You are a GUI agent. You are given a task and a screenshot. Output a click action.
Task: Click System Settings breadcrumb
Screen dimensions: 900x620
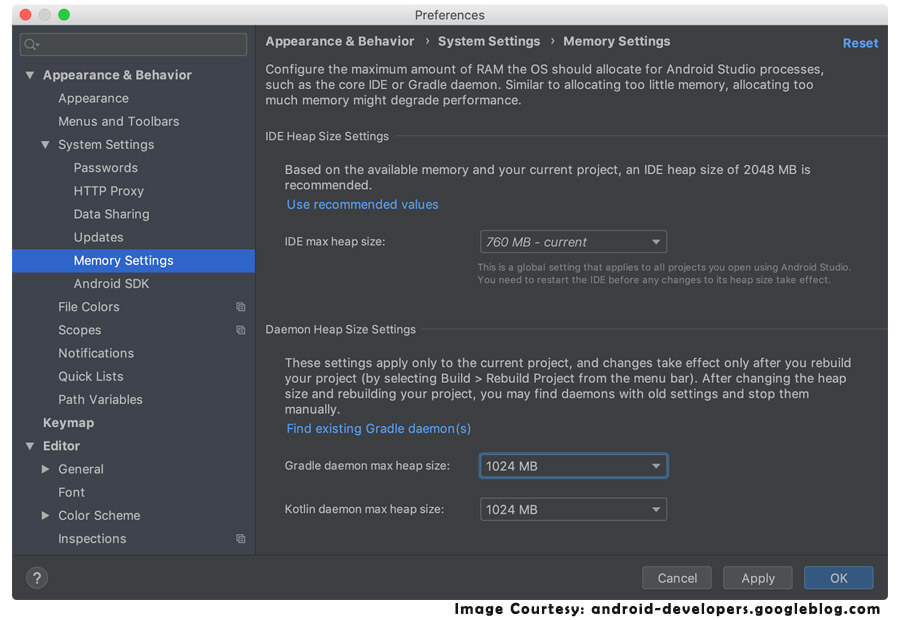click(x=488, y=41)
